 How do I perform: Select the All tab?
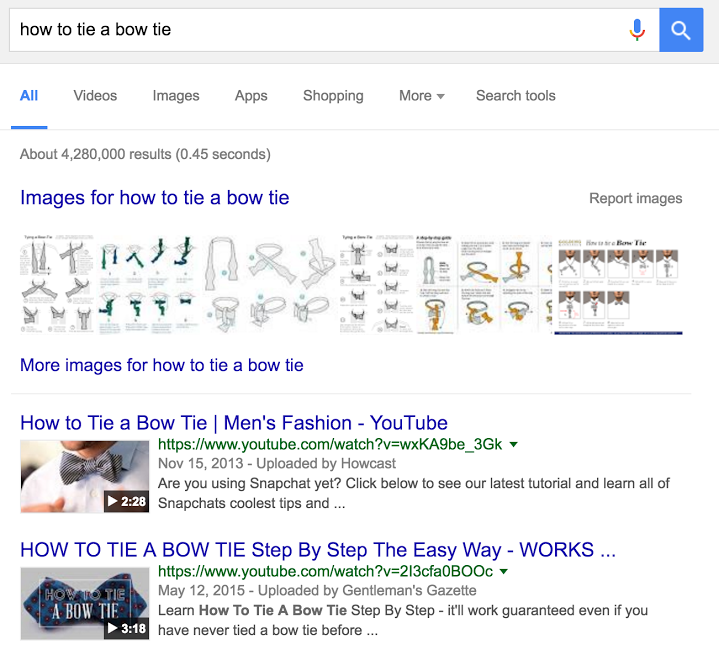(x=29, y=95)
